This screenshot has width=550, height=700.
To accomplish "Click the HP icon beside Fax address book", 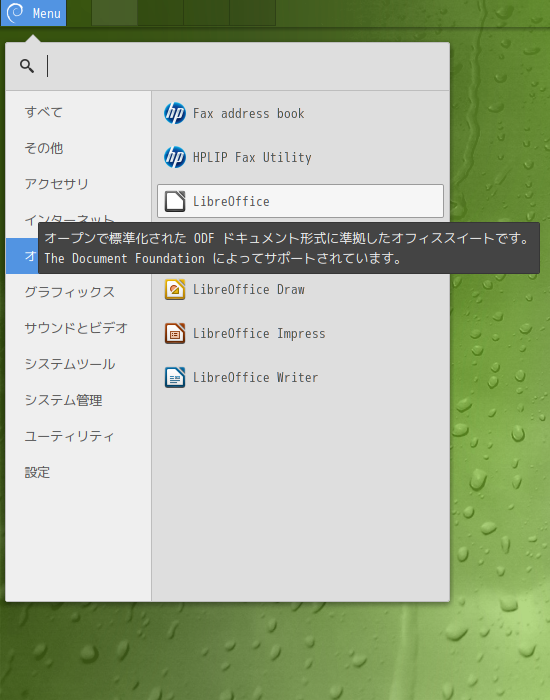I will [175, 113].
